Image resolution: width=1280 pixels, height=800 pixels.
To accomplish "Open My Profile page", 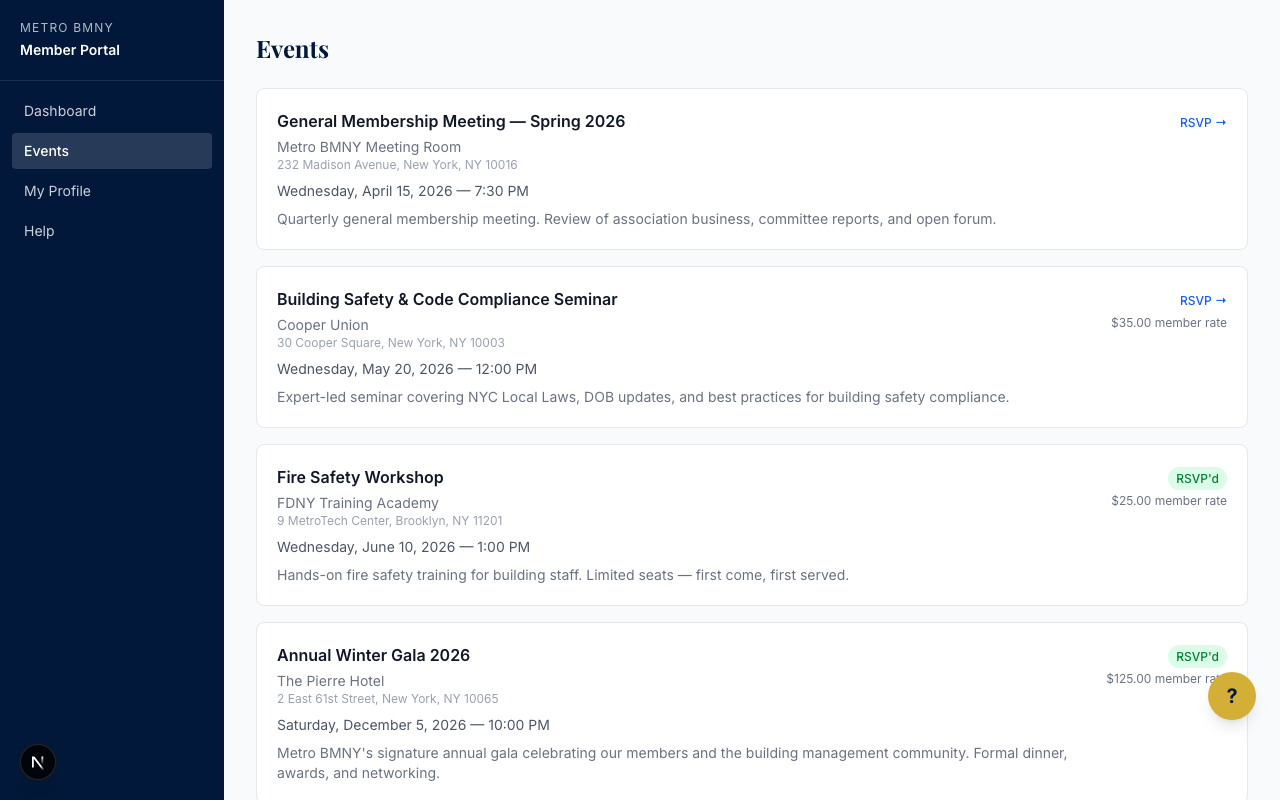I will point(57,191).
